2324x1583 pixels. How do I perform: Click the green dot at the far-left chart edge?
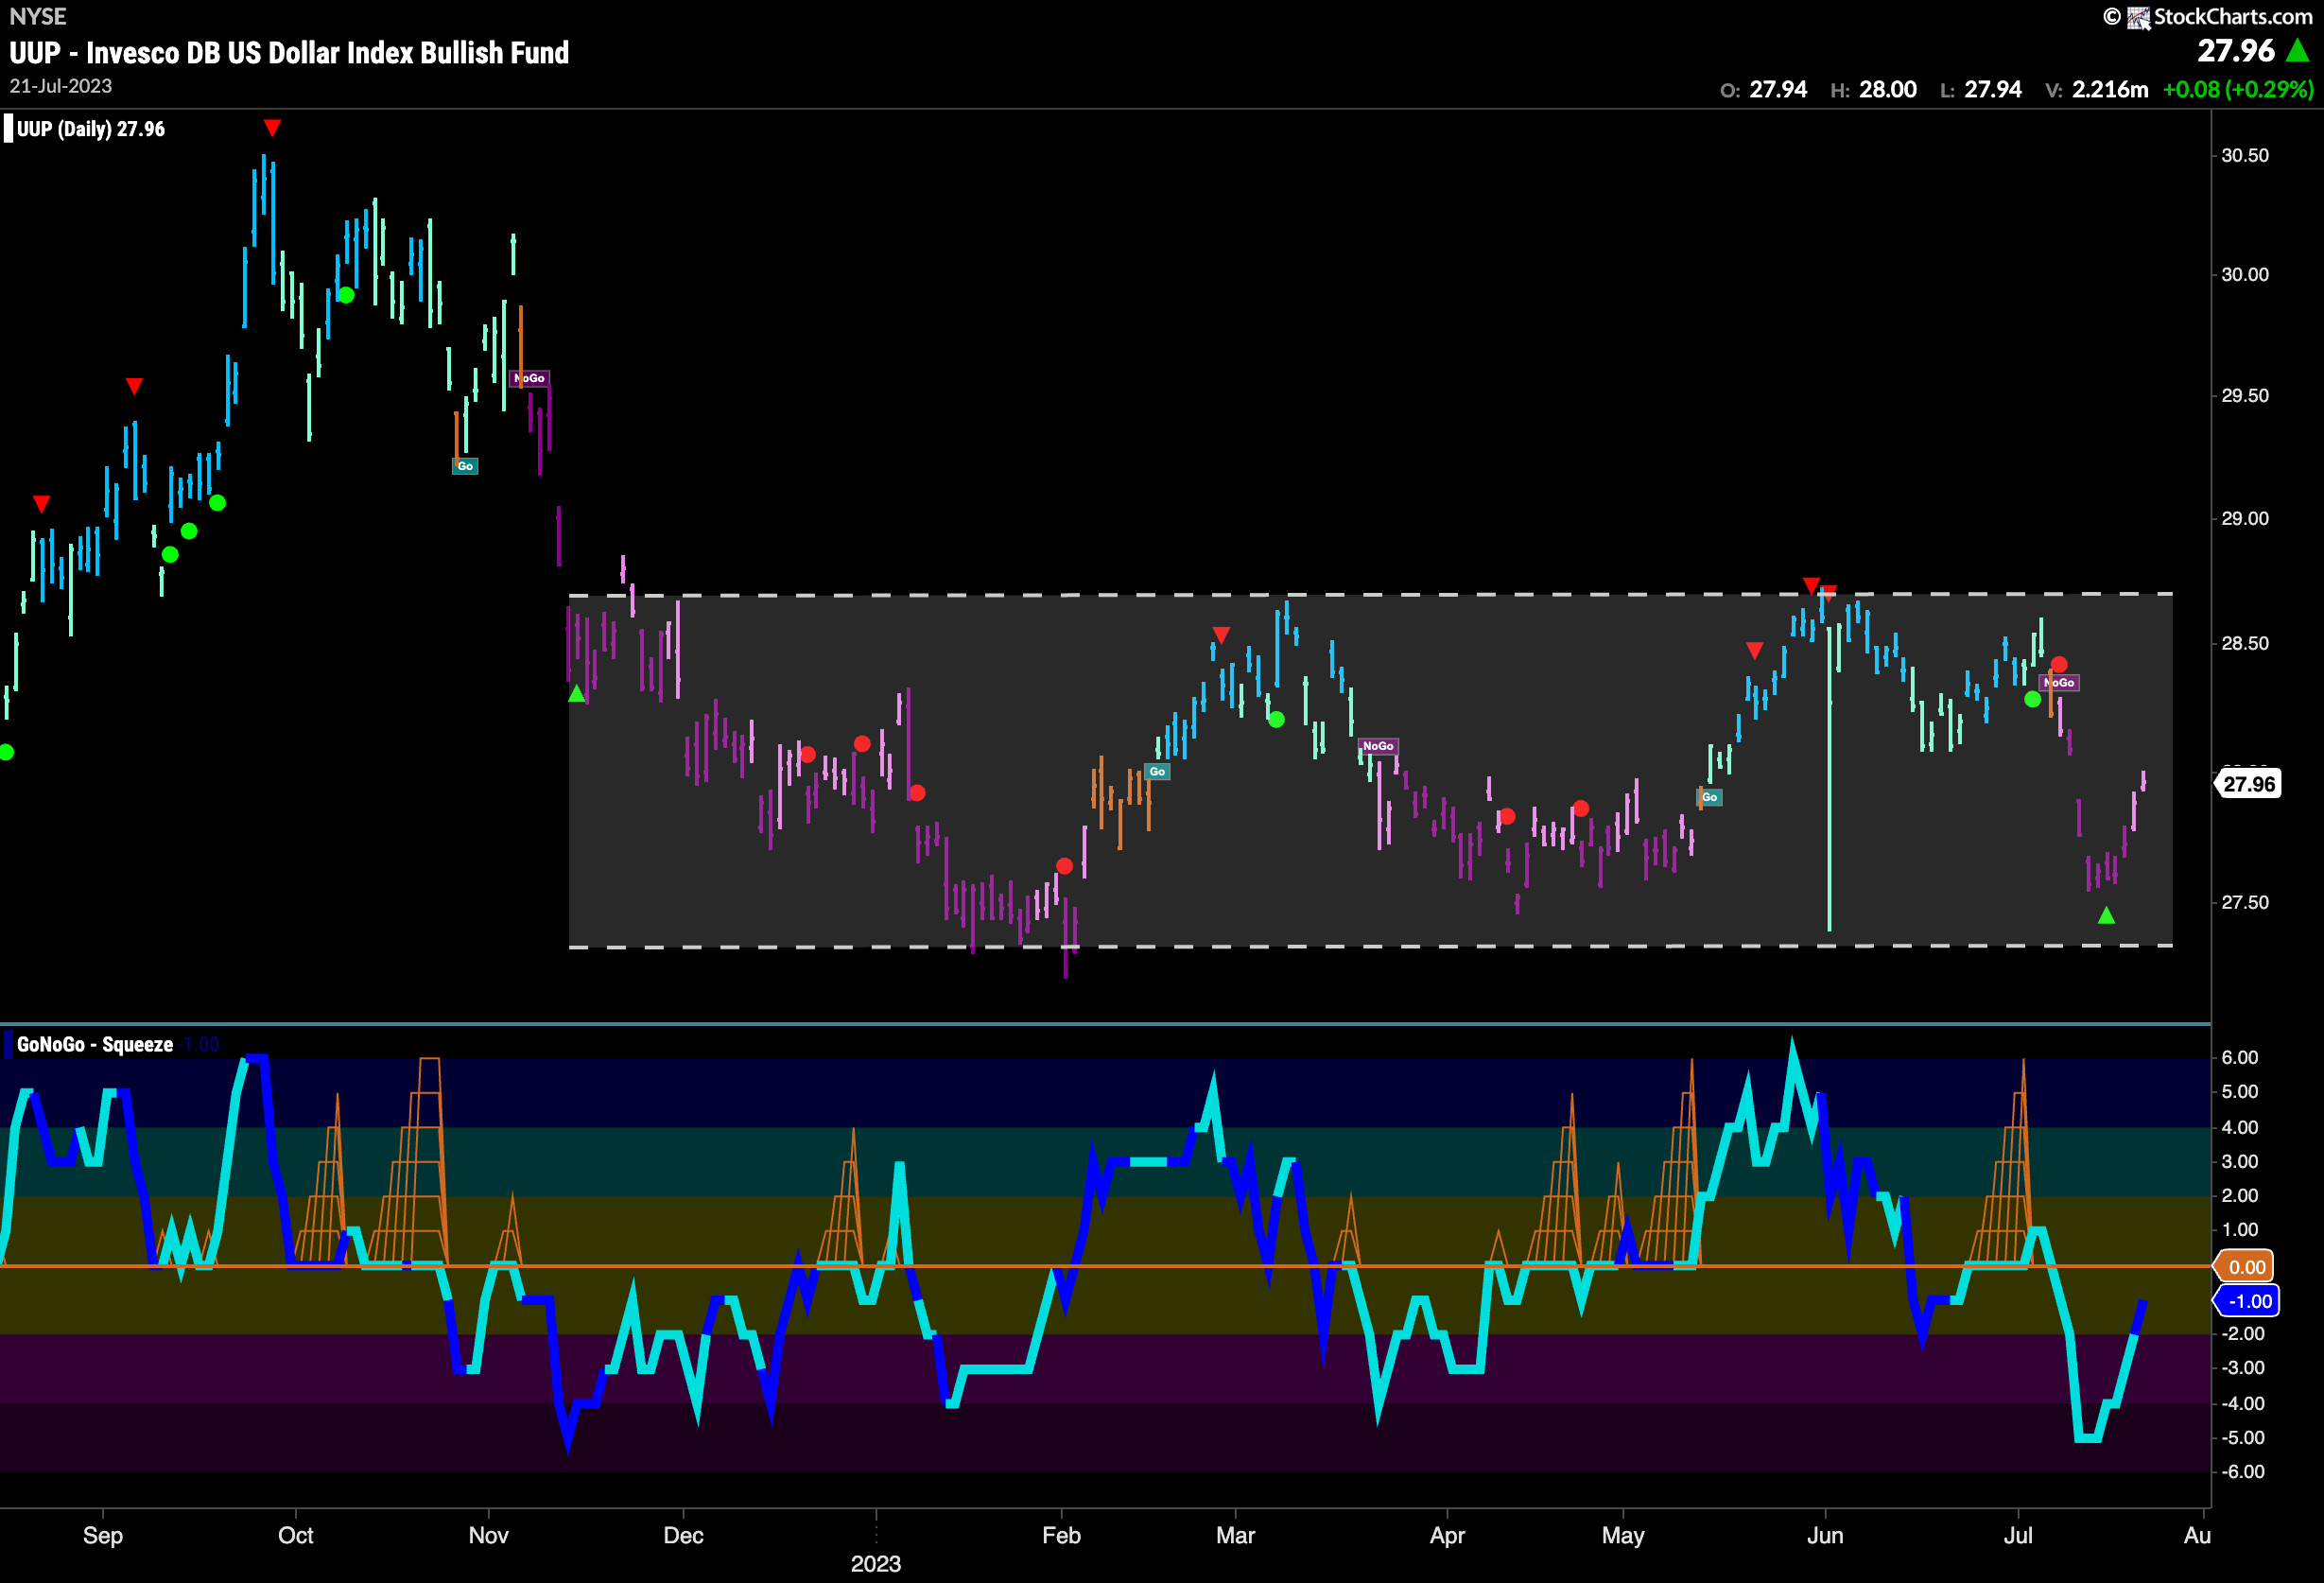(5, 752)
